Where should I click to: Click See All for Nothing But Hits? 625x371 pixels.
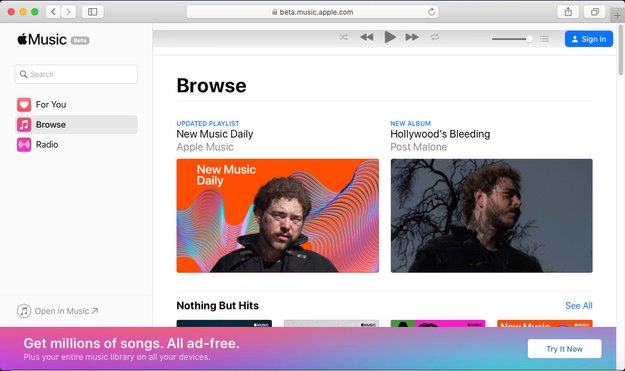(579, 306)
